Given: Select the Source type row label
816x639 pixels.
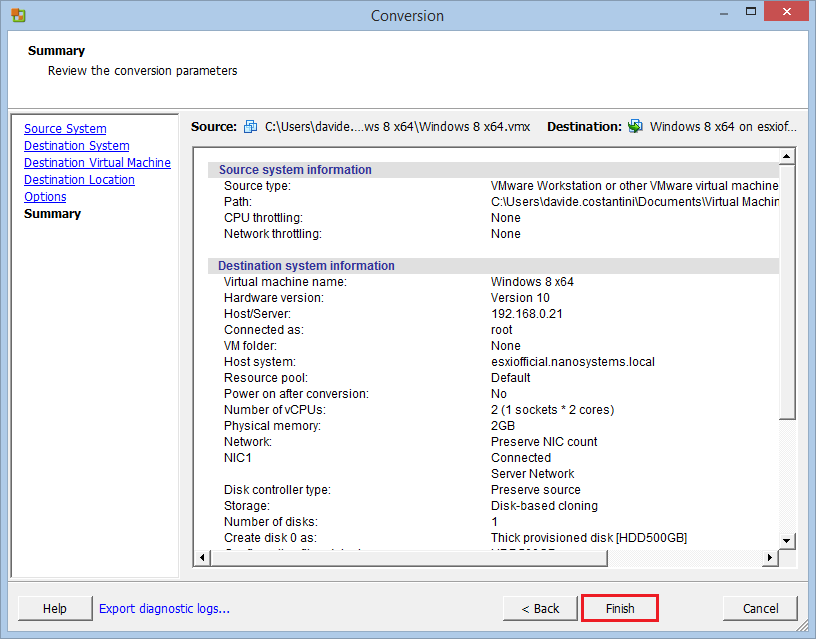Looking at the screenshot, I should 258,186.
